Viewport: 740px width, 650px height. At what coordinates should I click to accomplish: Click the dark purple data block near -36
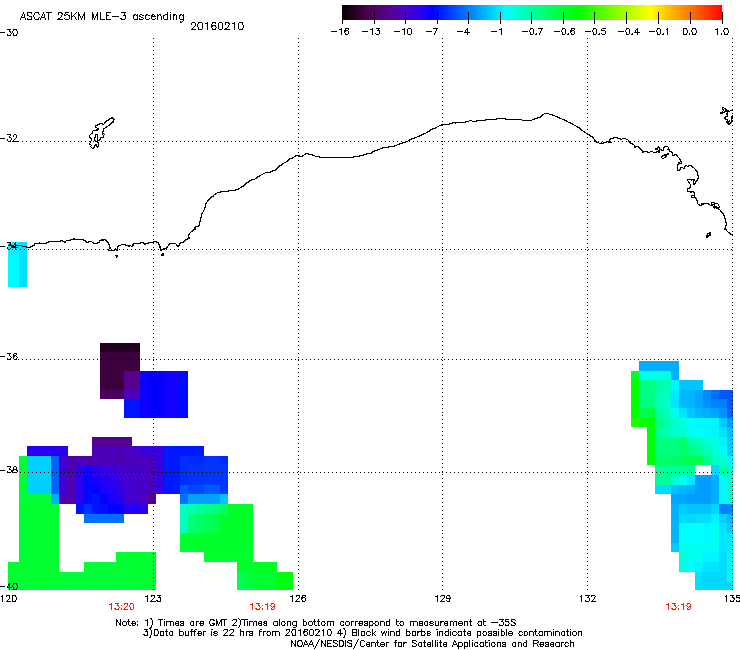point(120,371)
